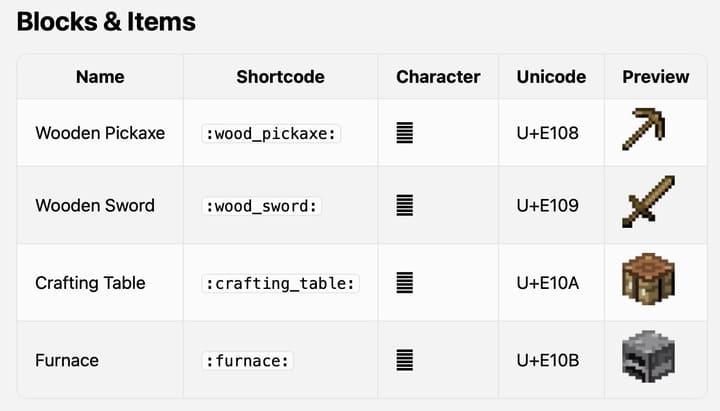The height and width of the screenshot is (411, 720).
Task: Click the Furnace preview icon
Action: coord(647,358)
